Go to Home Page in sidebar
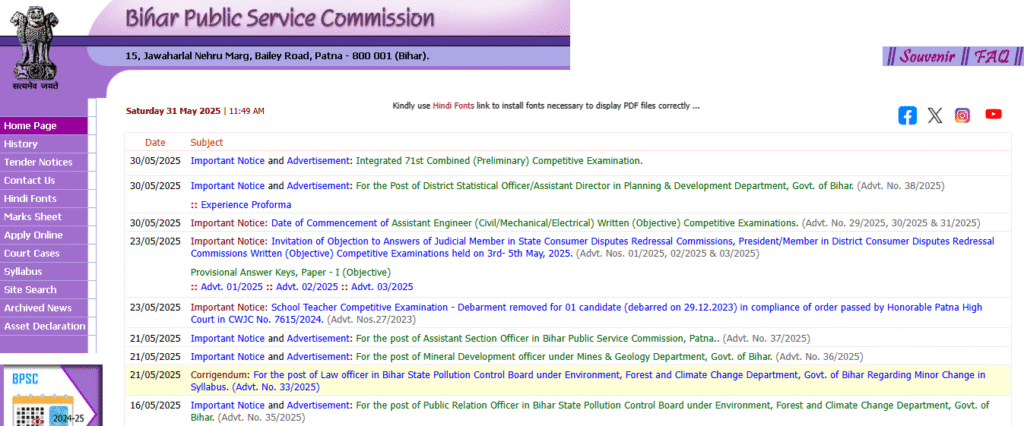 pos(44,125)
